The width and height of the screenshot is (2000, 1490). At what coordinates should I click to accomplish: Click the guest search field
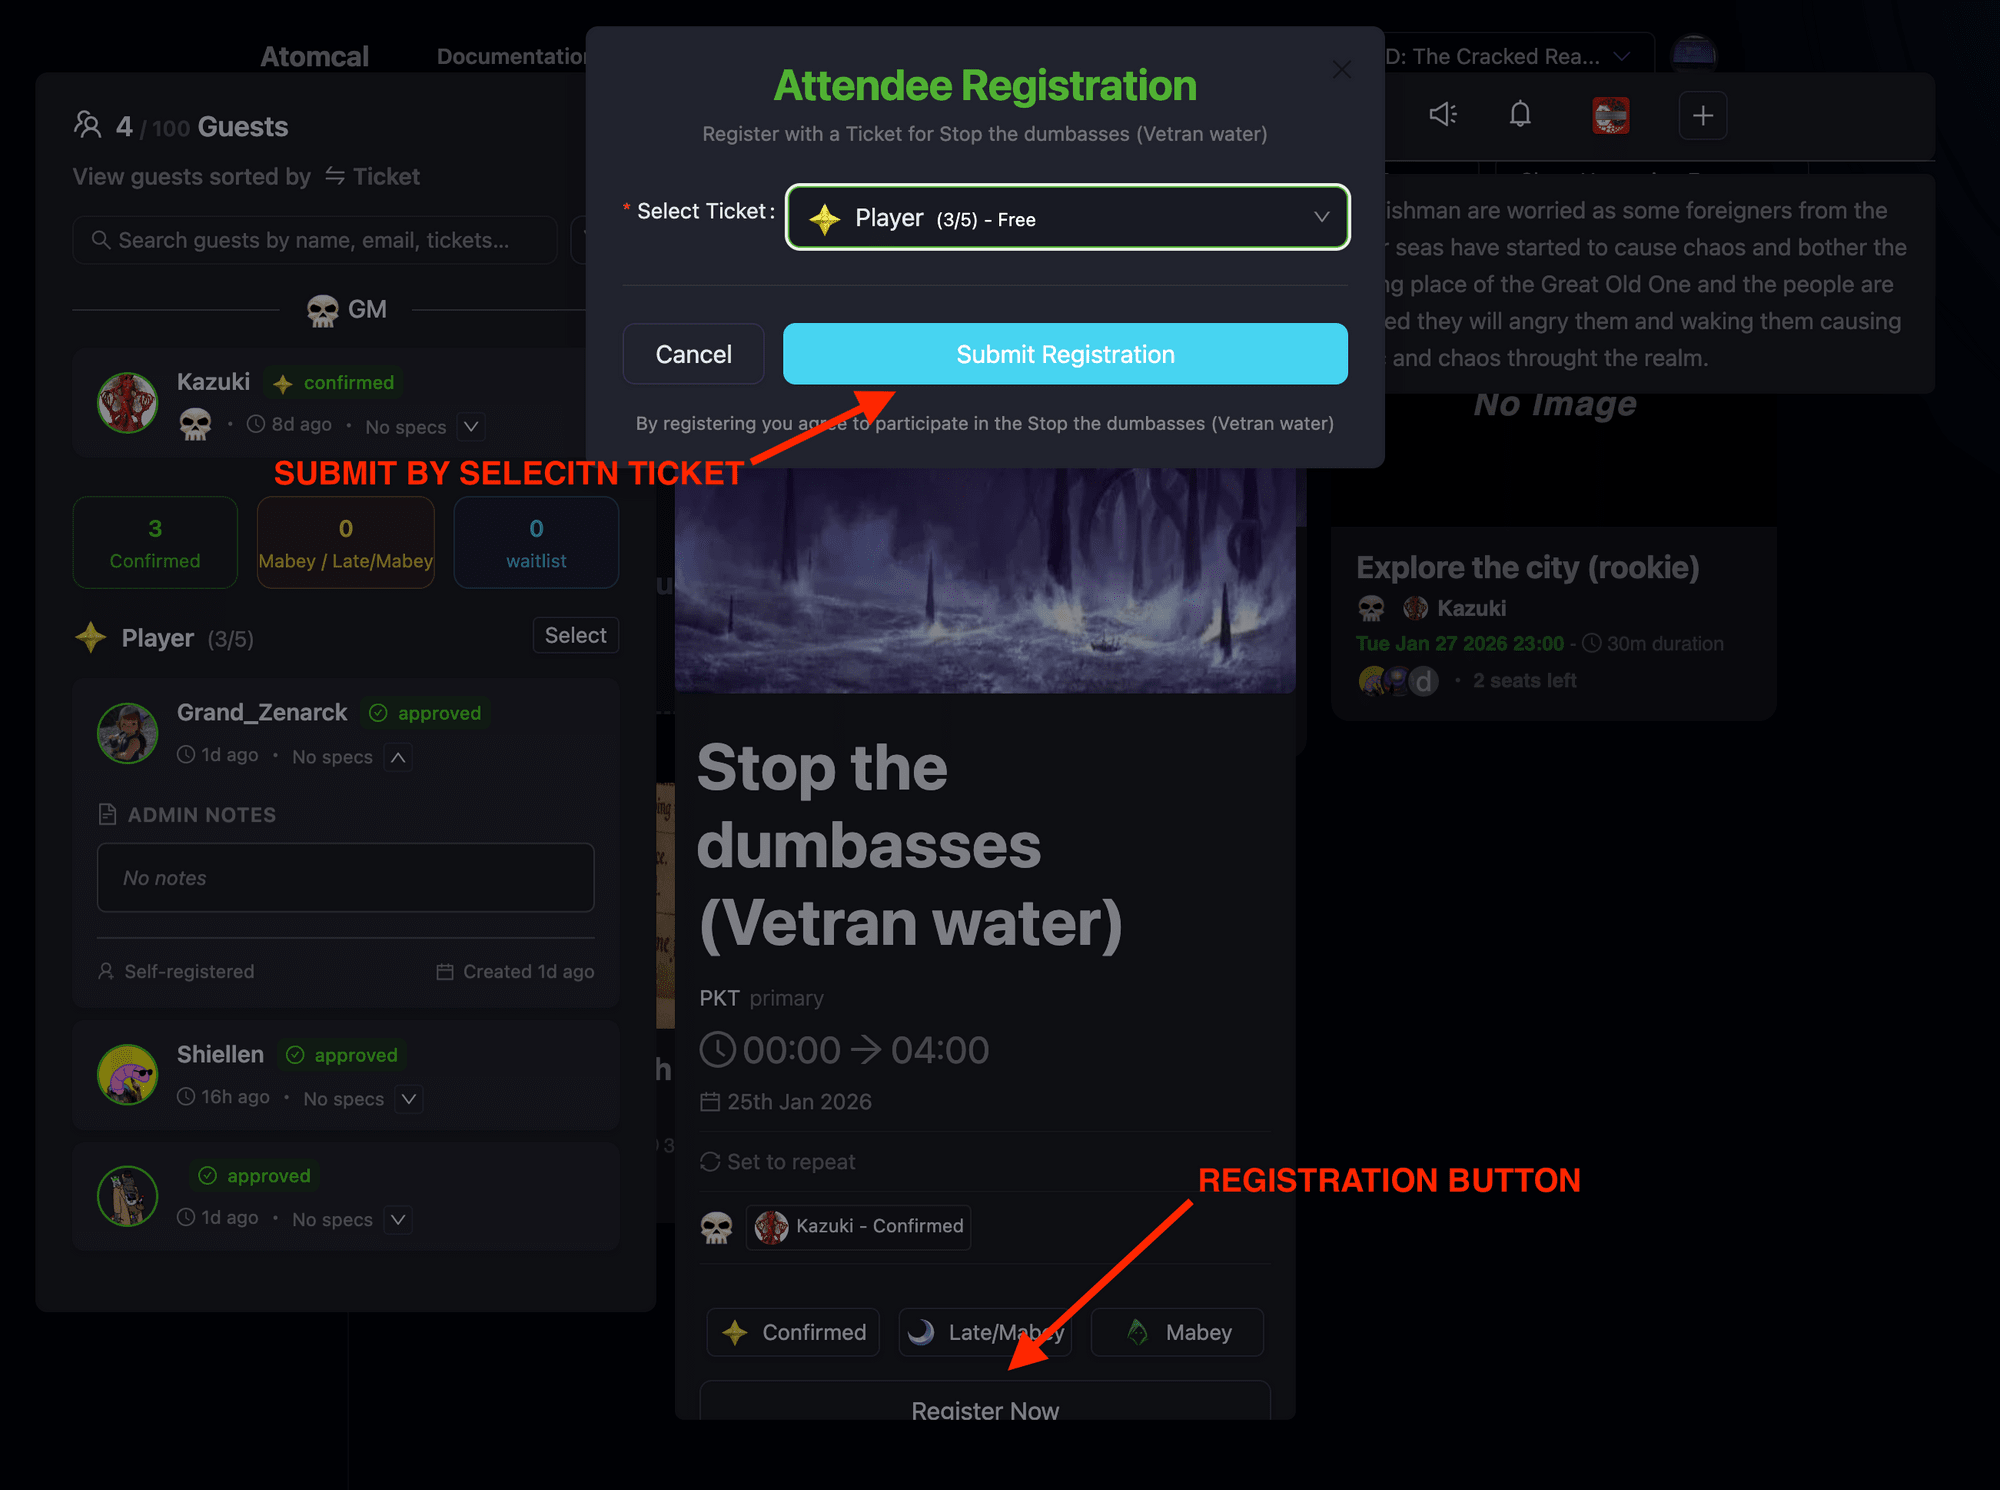tap(315, 240)
